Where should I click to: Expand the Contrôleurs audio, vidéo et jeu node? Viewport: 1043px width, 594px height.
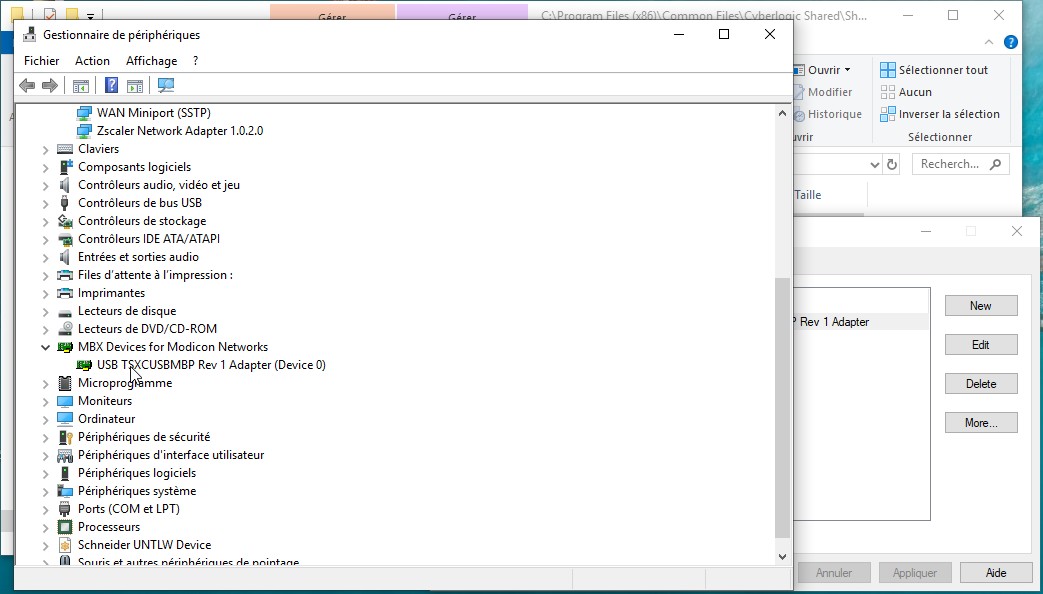click(45, 186)
